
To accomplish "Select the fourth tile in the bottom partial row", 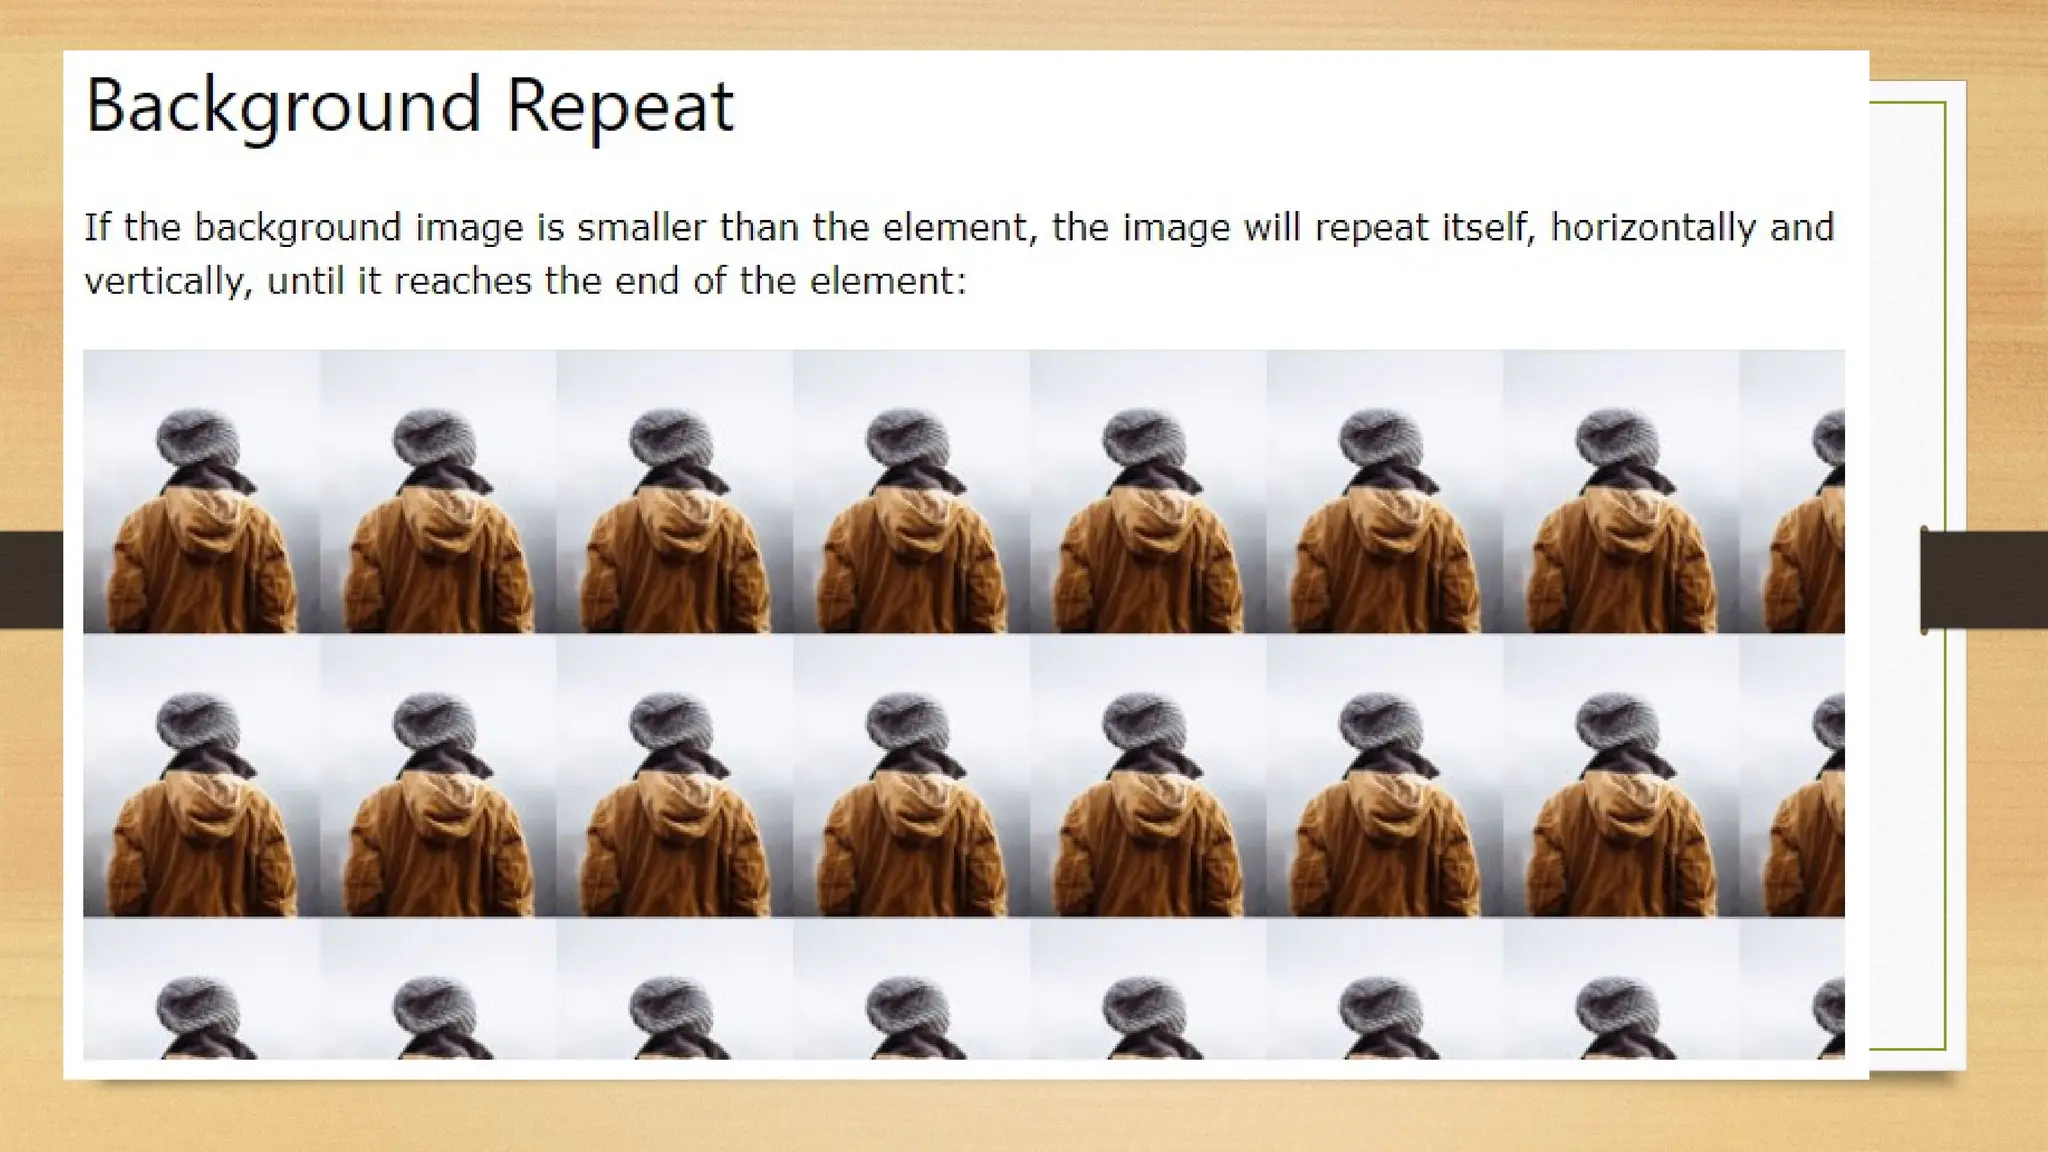I will pos(912,988).
